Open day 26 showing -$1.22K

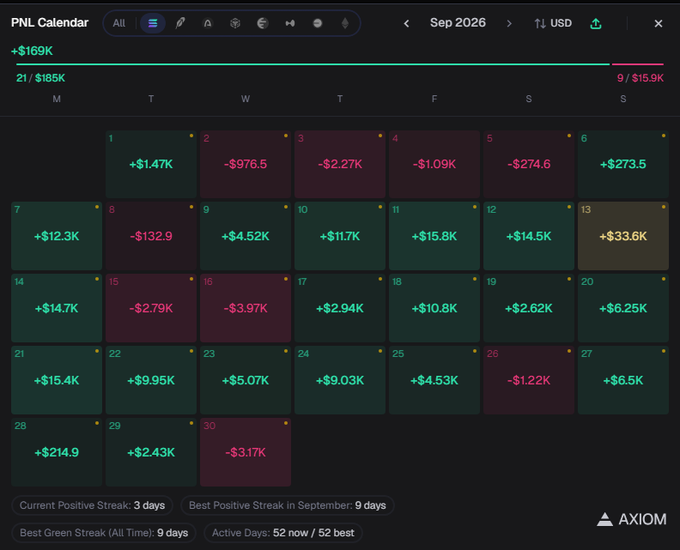click(x=529, y=380)
